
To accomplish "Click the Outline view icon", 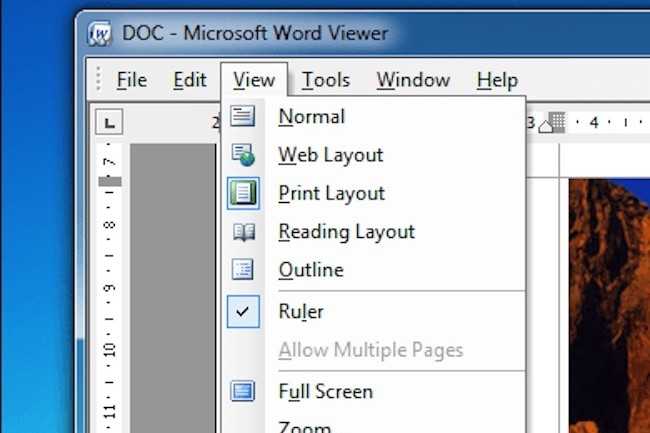I will (243, 270).
